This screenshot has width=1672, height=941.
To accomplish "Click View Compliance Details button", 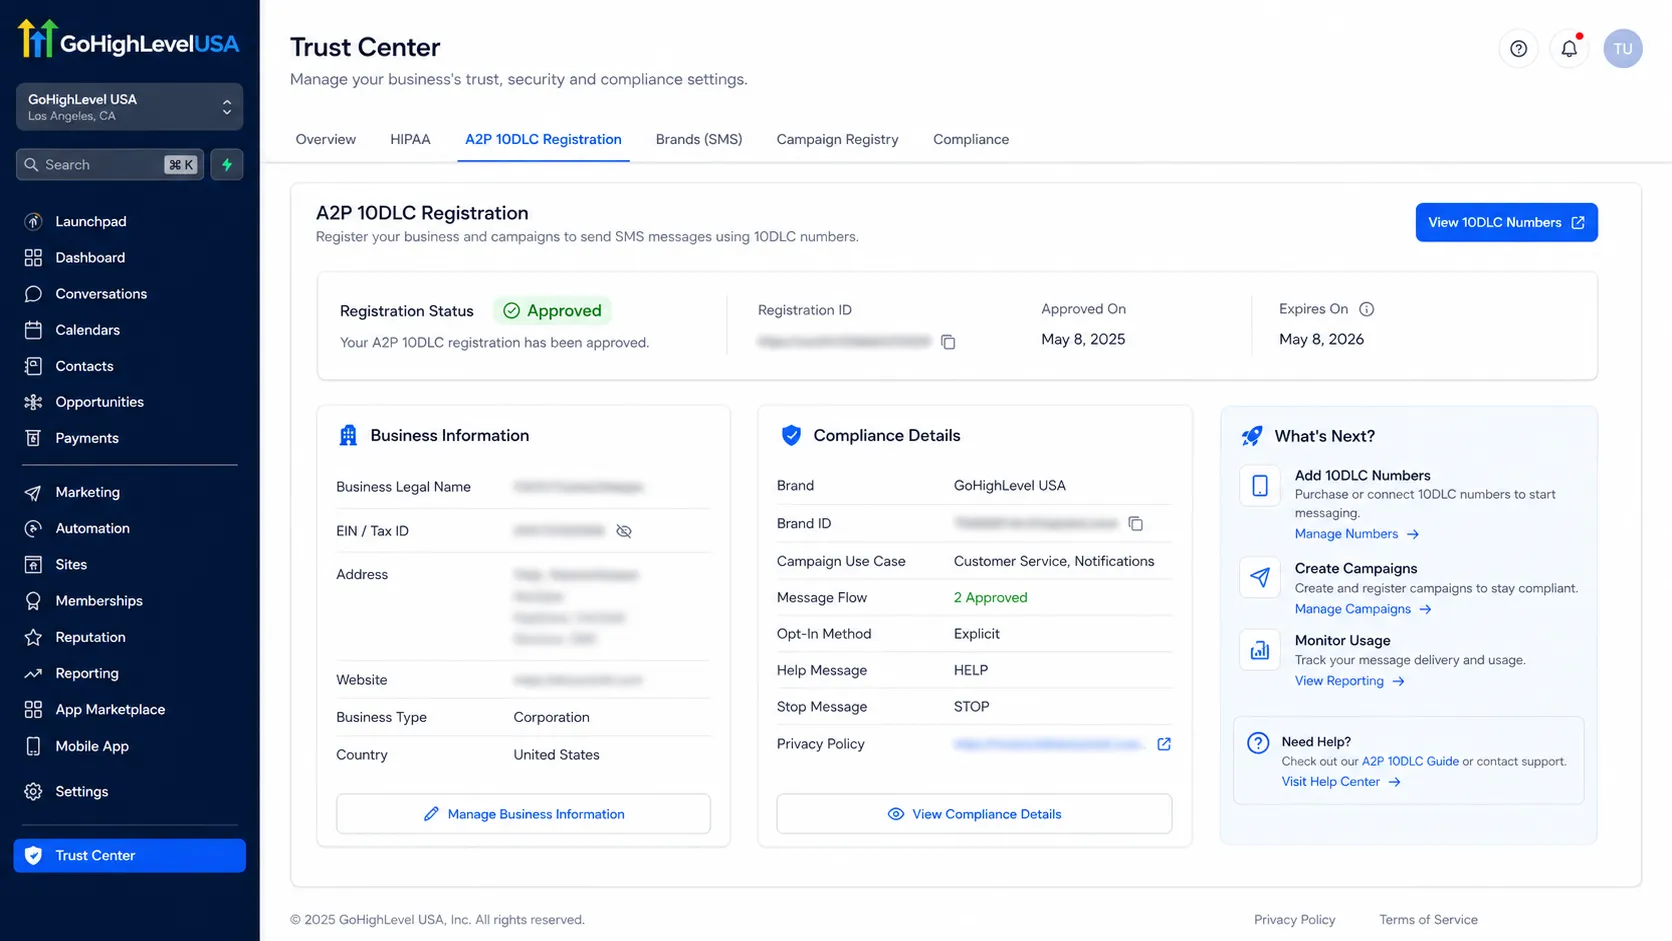I will [x=974, y=814].
